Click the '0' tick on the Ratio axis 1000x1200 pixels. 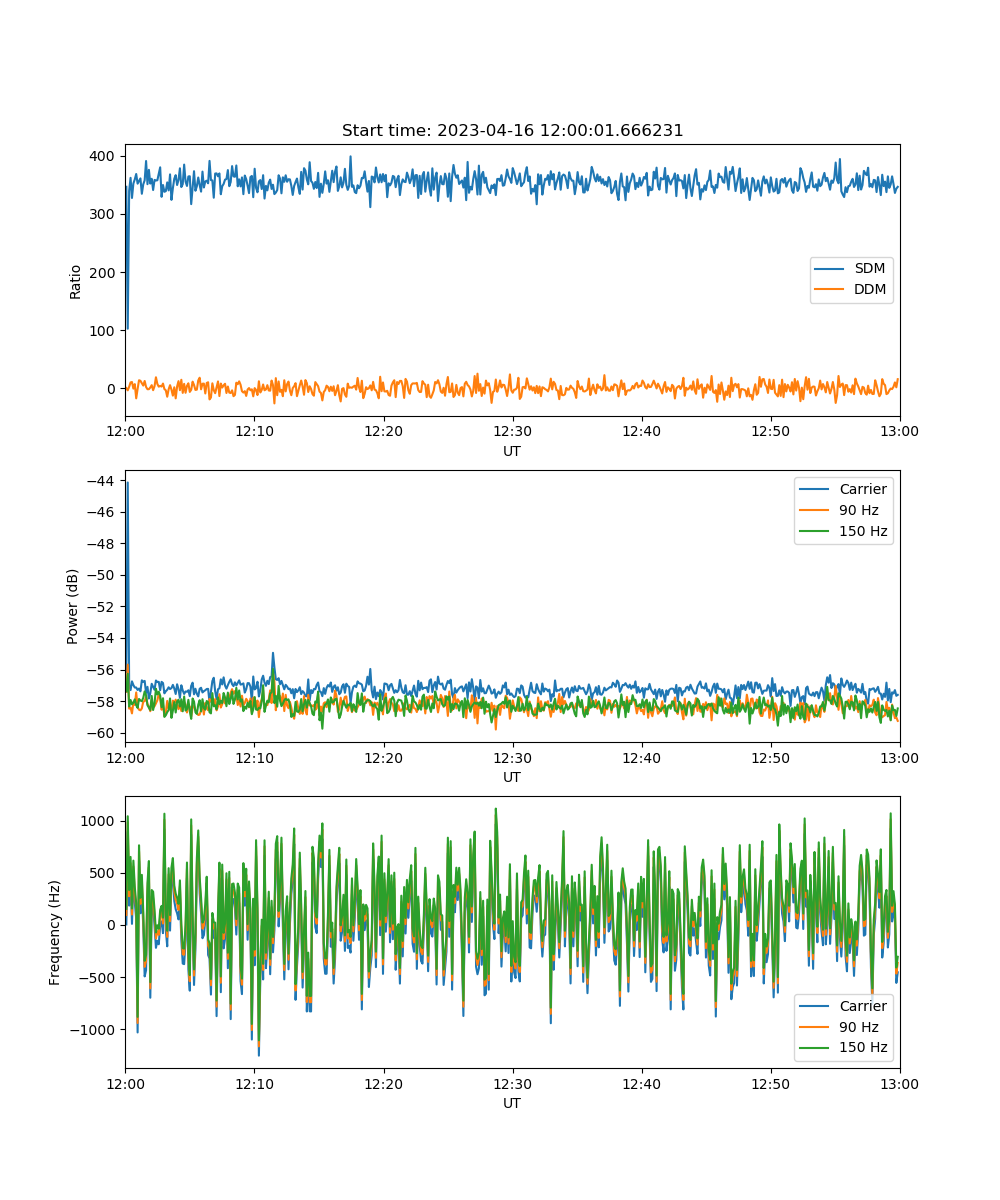click(x=113, y=388)
